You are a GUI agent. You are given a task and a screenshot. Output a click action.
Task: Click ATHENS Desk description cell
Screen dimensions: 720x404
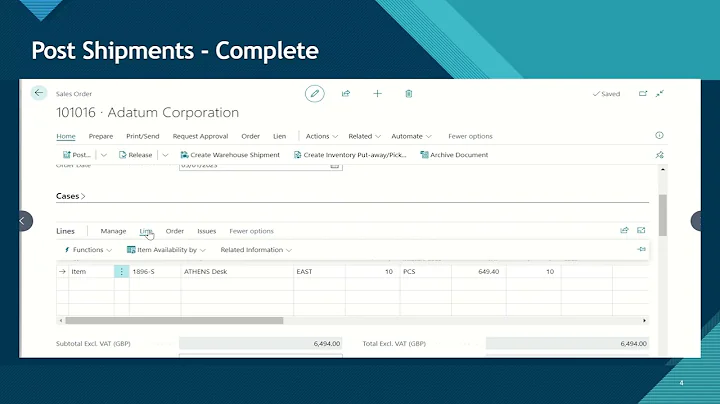tap(237, 271)
